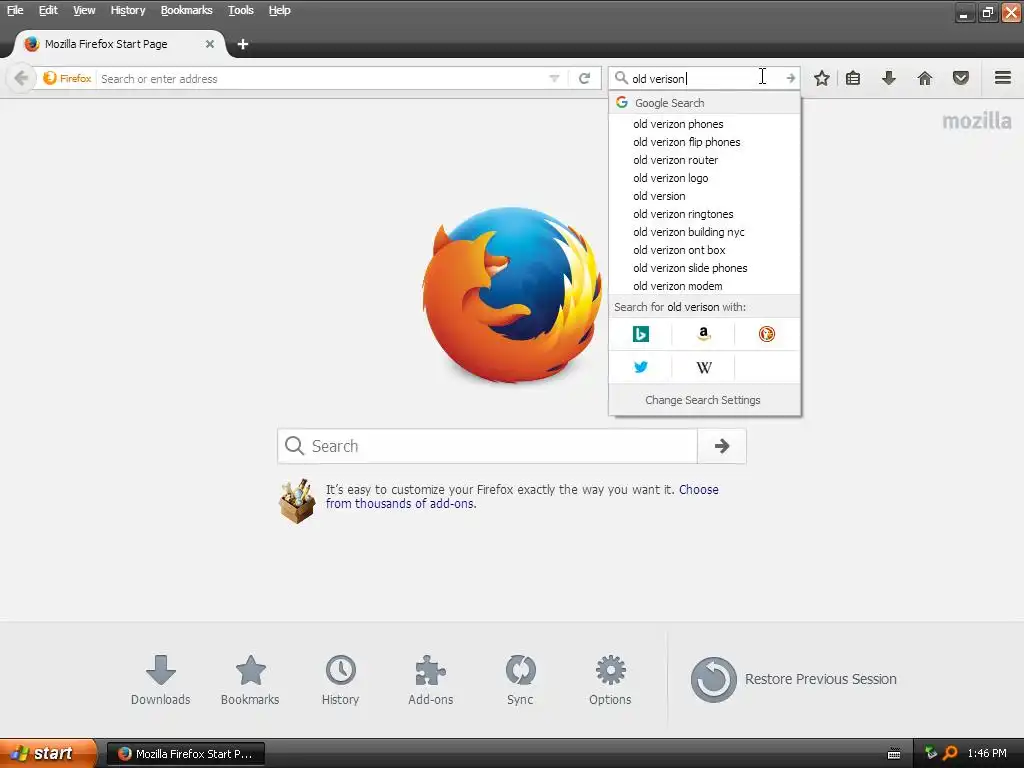Click the Google Search header row
This screenshot has width=1024, height=768.
click(704, 103)
